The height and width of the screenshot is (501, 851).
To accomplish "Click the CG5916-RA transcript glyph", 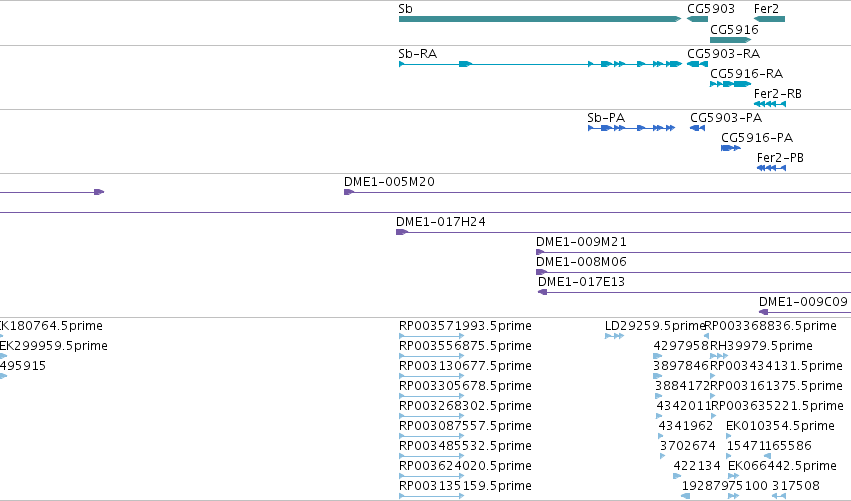I will (731, 84).
